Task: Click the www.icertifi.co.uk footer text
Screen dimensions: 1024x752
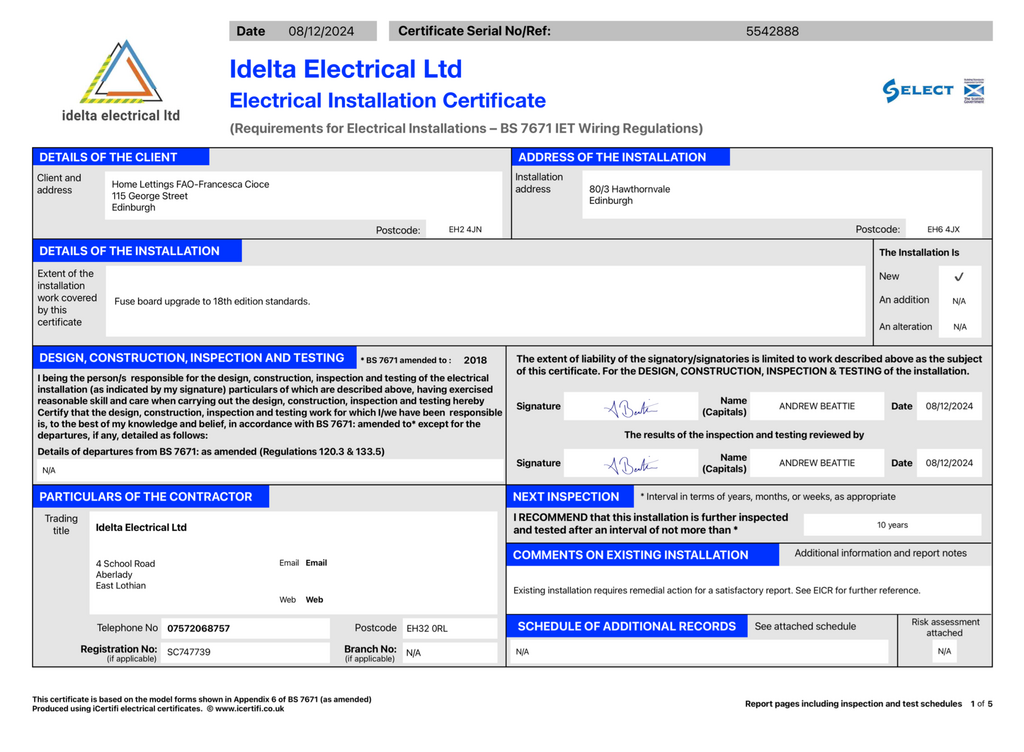Action: (249, 709)
